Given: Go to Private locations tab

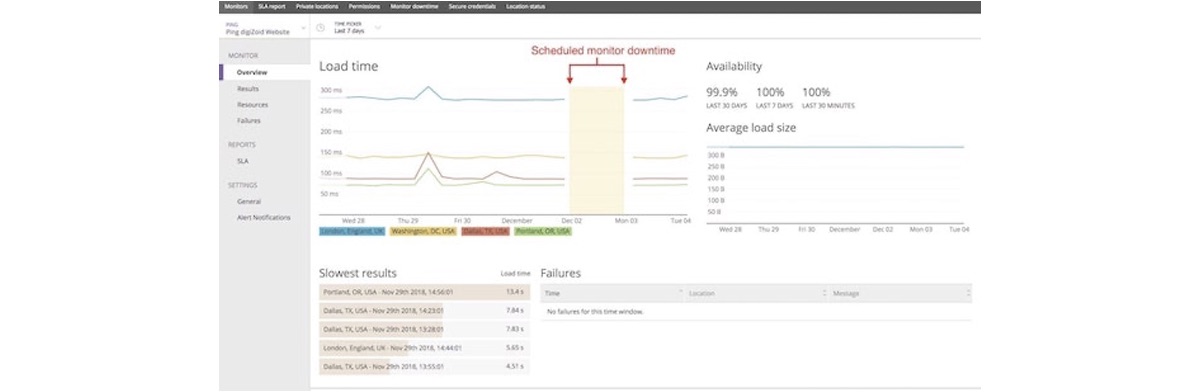Looking at the screenshot, I should click(x=318, y=7).
